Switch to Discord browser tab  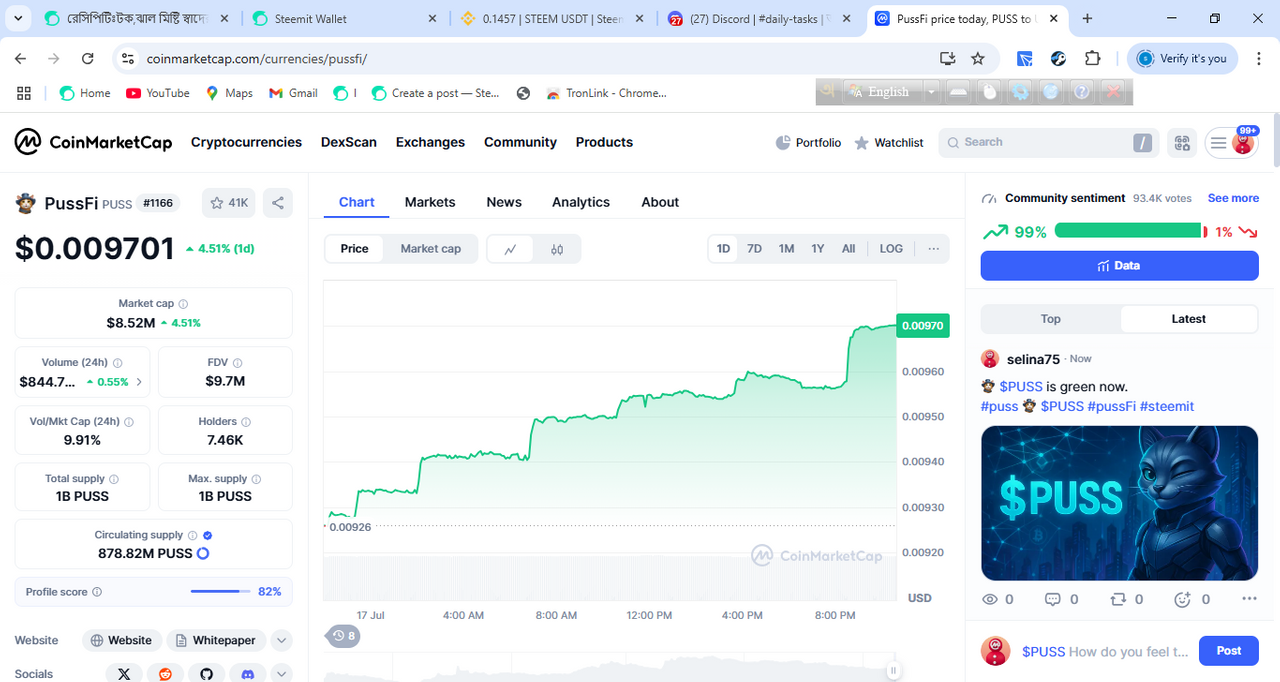point(760,18)
